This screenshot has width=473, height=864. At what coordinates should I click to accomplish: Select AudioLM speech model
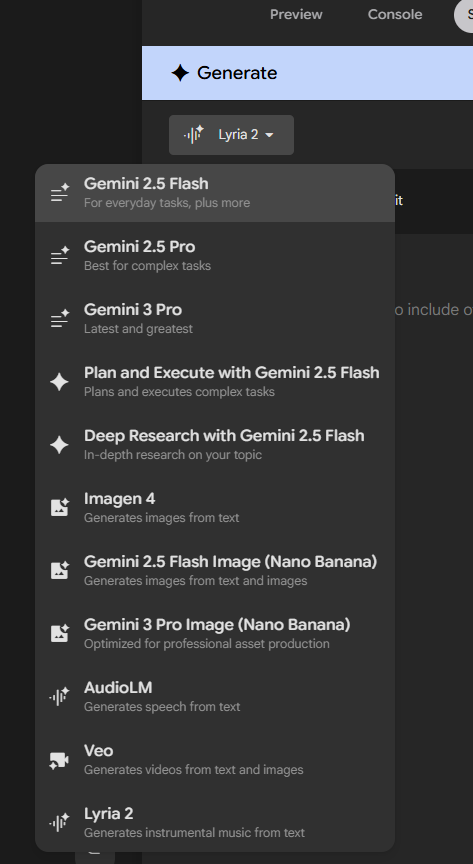click(x=215, y=696)
